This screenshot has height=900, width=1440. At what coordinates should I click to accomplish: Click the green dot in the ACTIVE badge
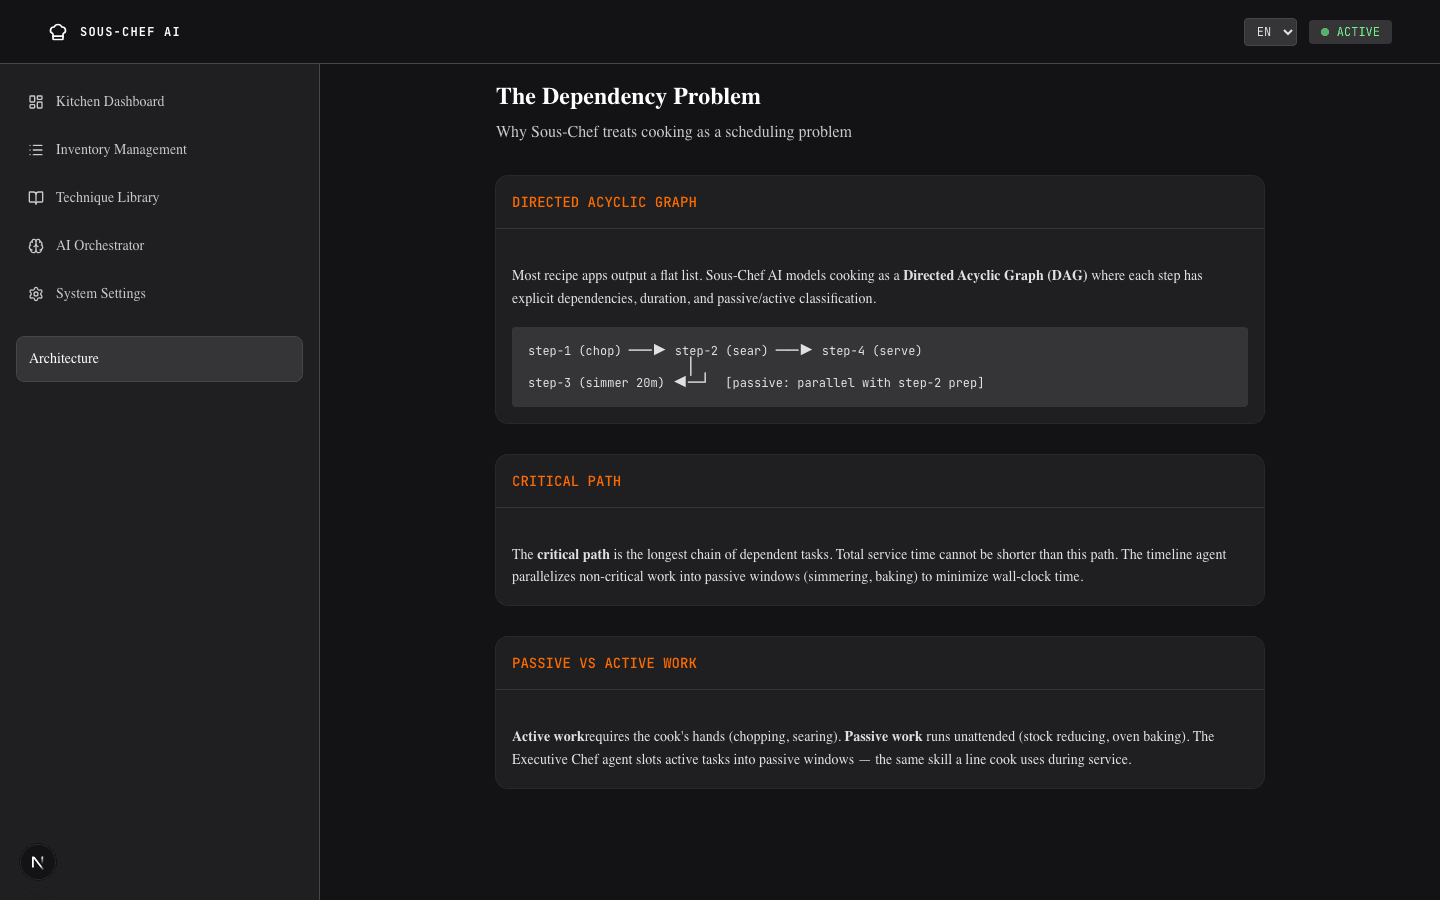tap(1325, 32)
